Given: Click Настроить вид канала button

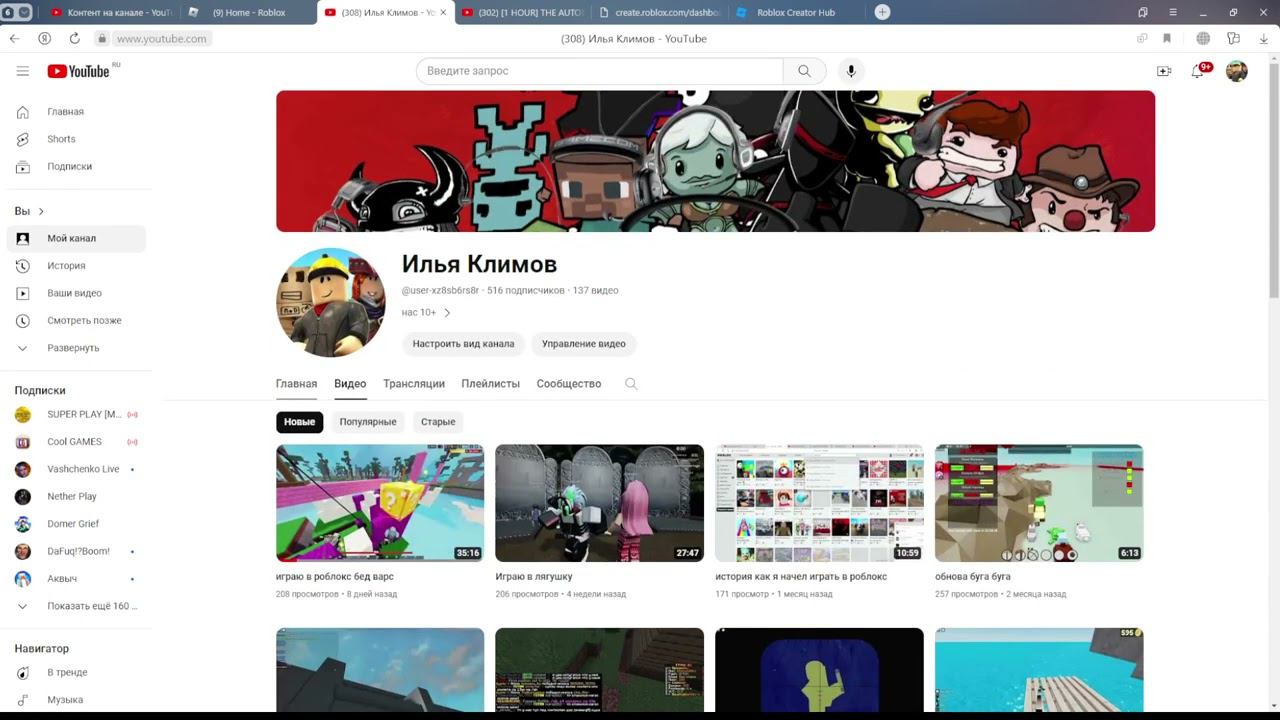Looking at the screenshot, I should pos(463,344).
